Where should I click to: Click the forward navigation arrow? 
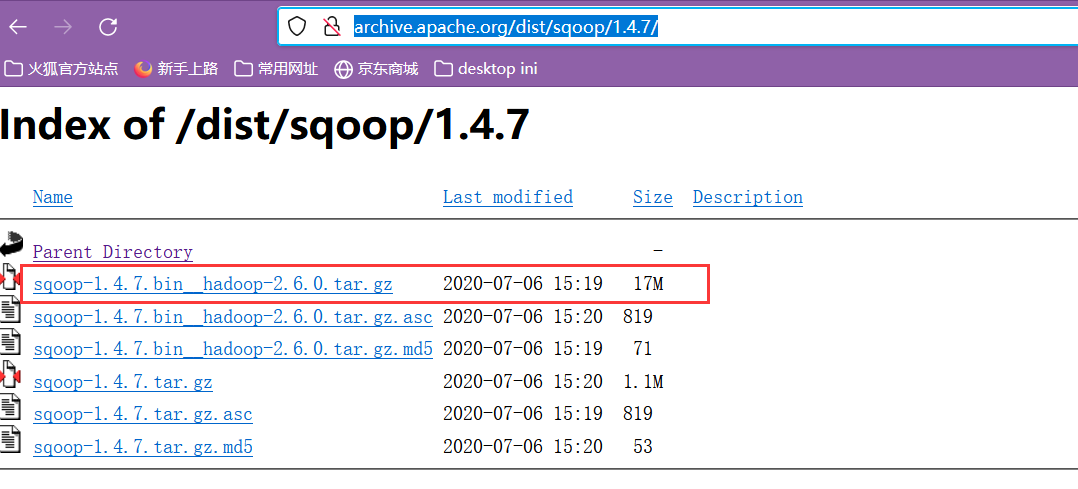63,27
